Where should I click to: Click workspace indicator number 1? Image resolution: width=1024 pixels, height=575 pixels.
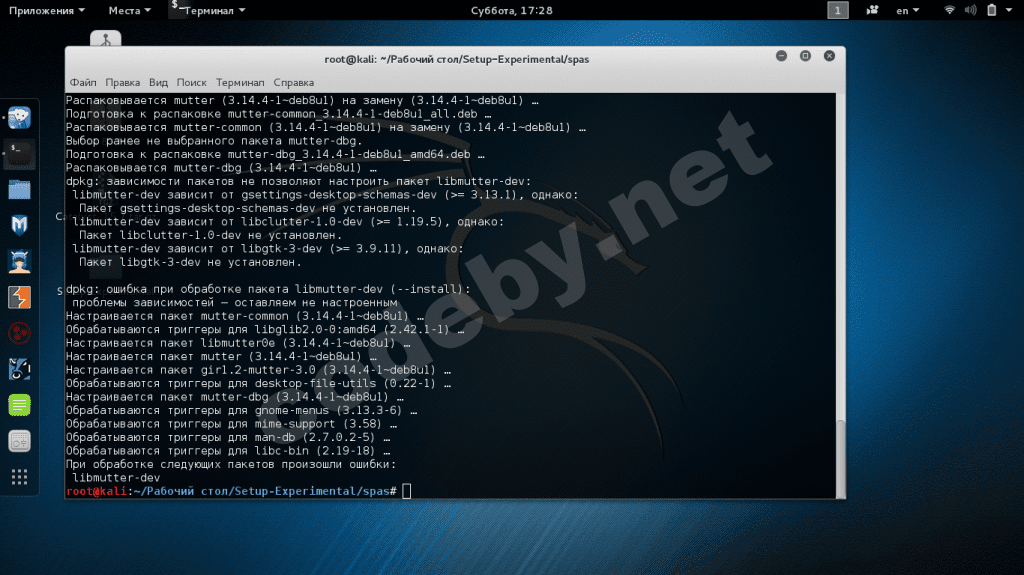click(x=838, y=10)
